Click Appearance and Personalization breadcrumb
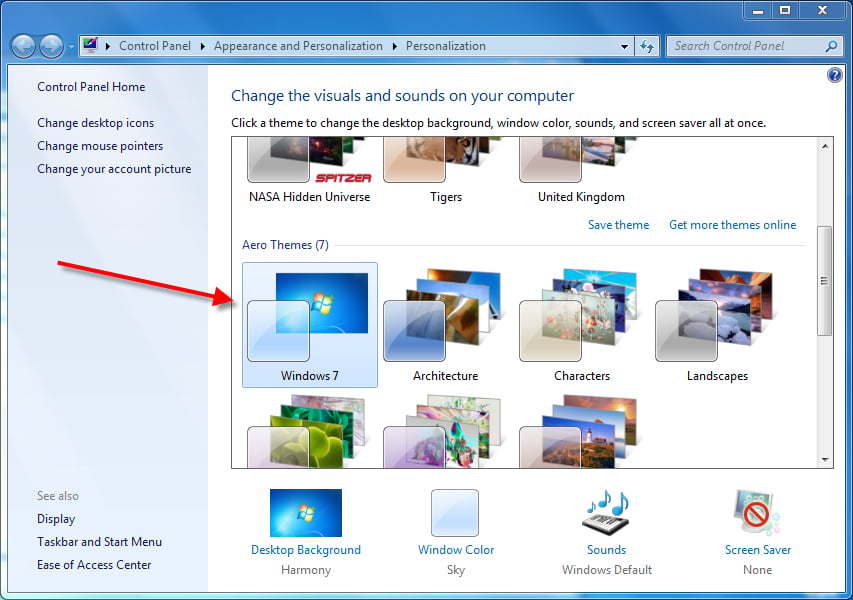The width and height of the screenshot is (853, 600). (298, 46)
